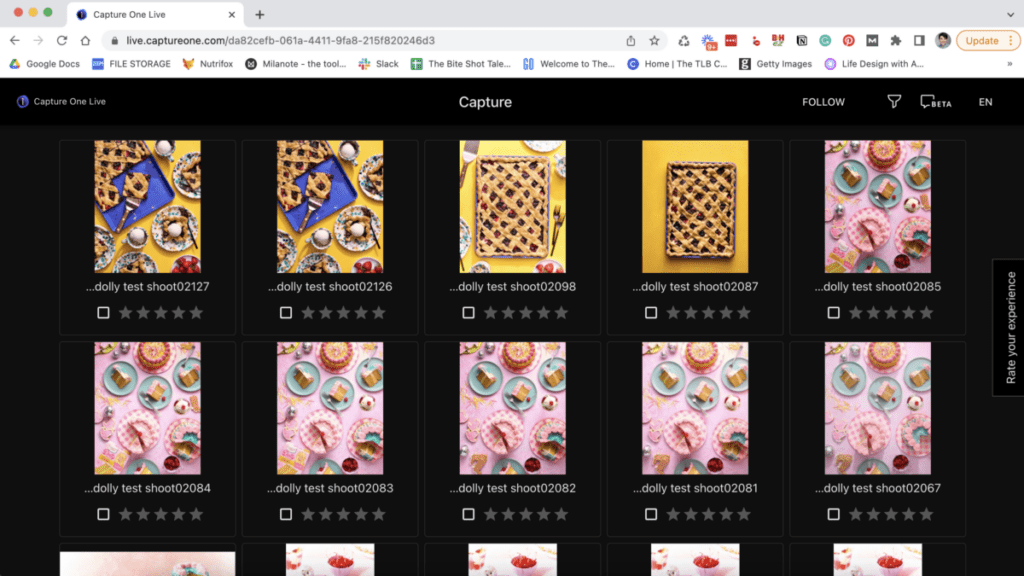Open the Chrome three-dot menu on Update
The width and height of the screenshot is (1024, 576).
point(1011,40)
